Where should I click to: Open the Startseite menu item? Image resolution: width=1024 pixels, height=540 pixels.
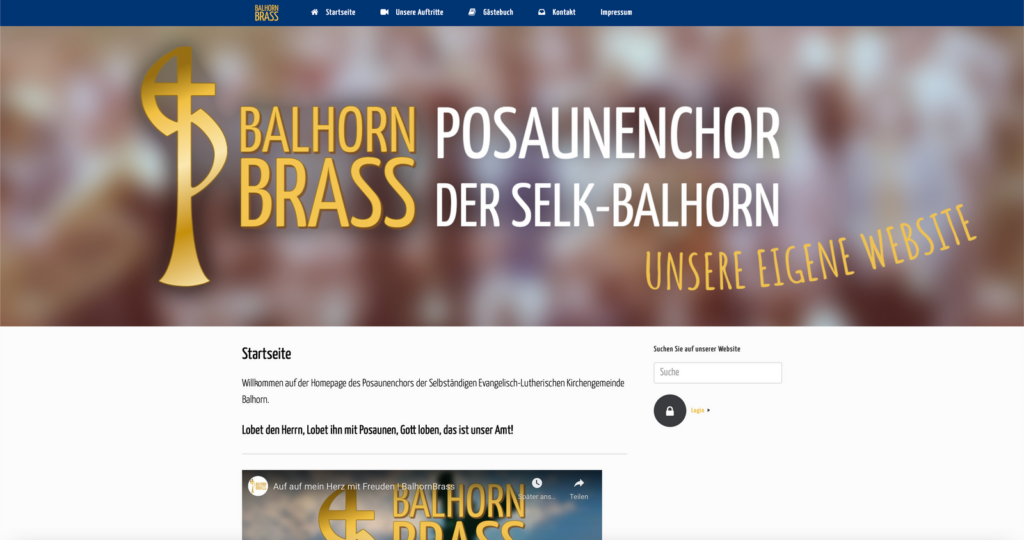340,12
